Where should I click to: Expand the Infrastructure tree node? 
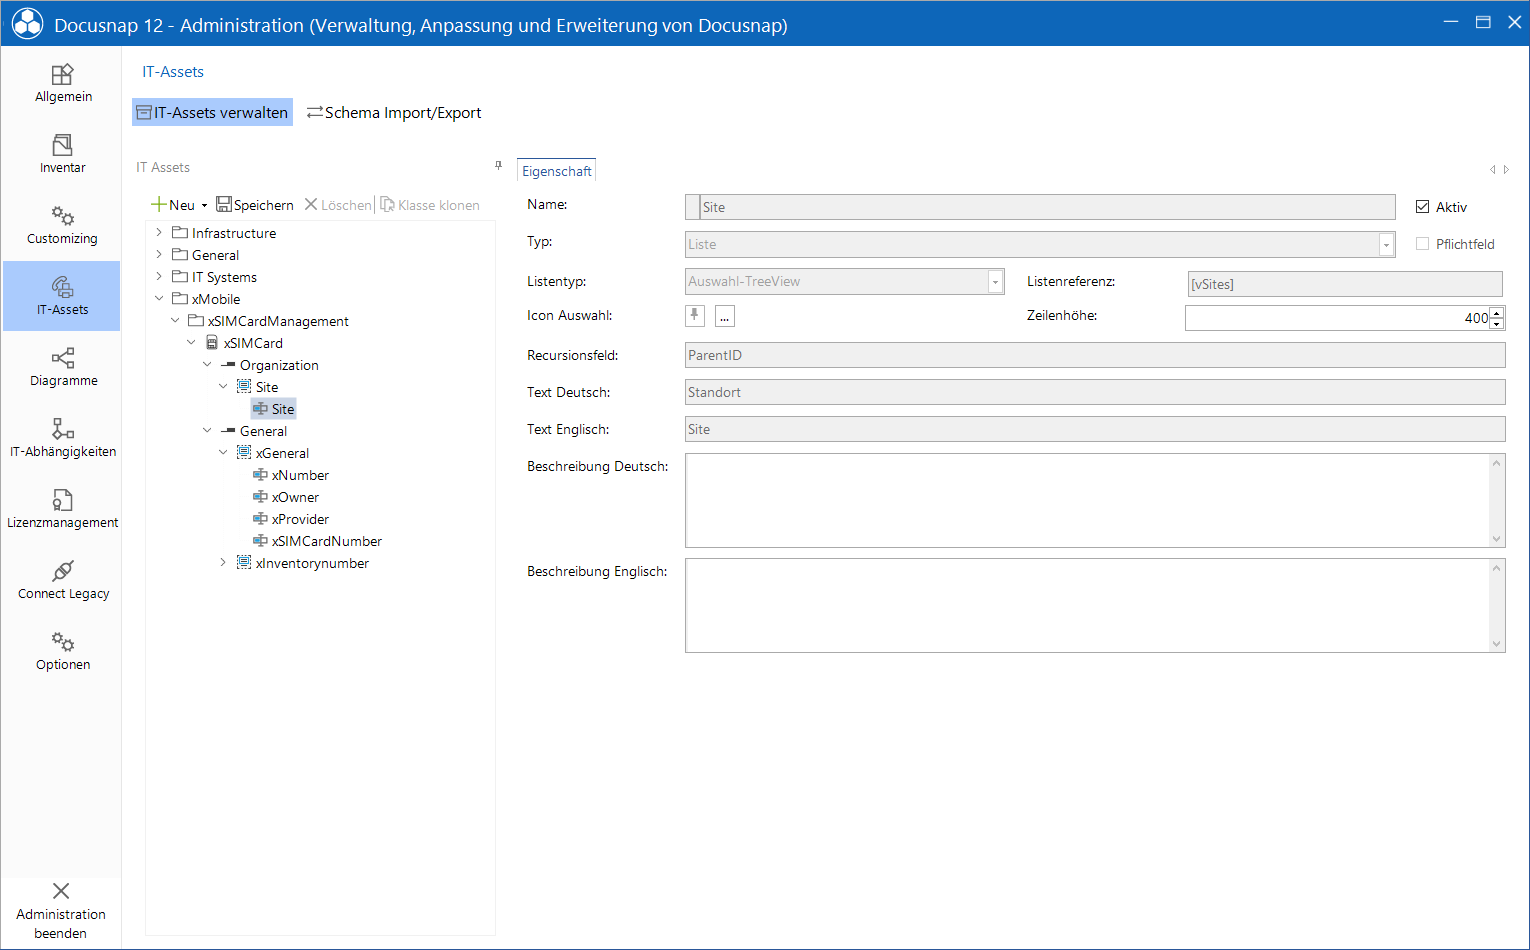(x=159, y=233)
